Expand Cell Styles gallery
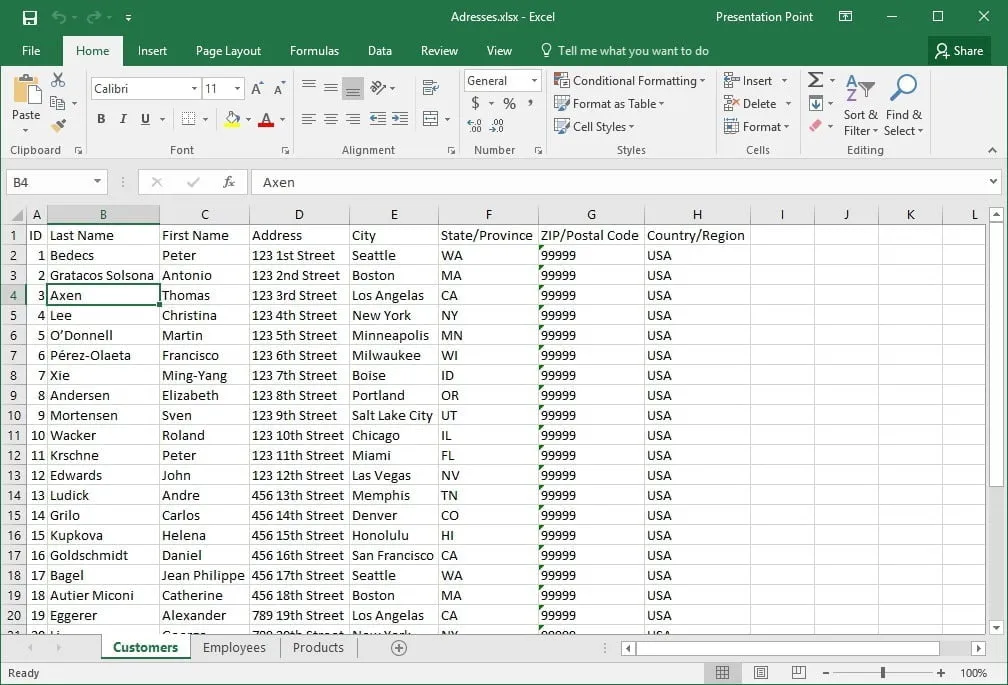The width and height of the screenshot is (1008, 685). [594, 127]
